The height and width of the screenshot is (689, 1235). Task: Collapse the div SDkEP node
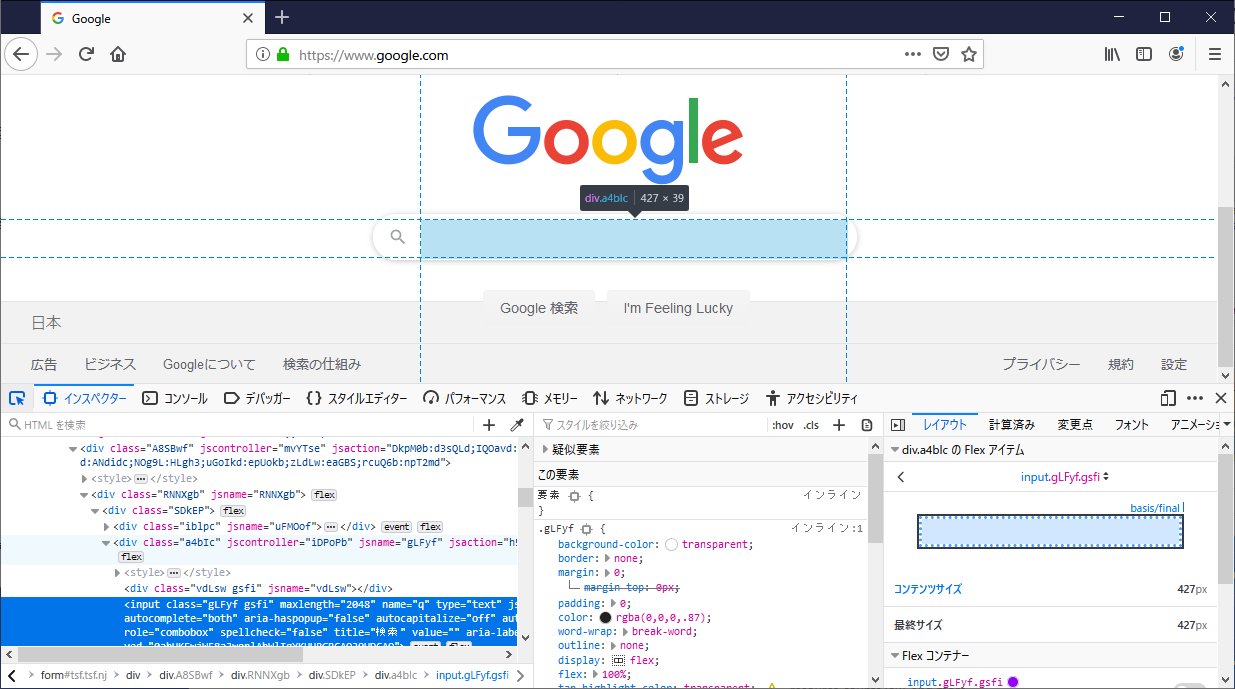tap(96, 510)
